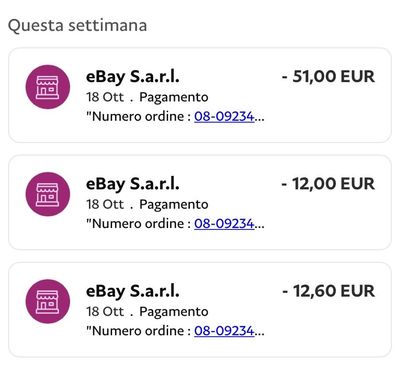Click the store icon for the 12,60 EUR payment
This screenshot has width=400, height=386.
coord(48,301)
